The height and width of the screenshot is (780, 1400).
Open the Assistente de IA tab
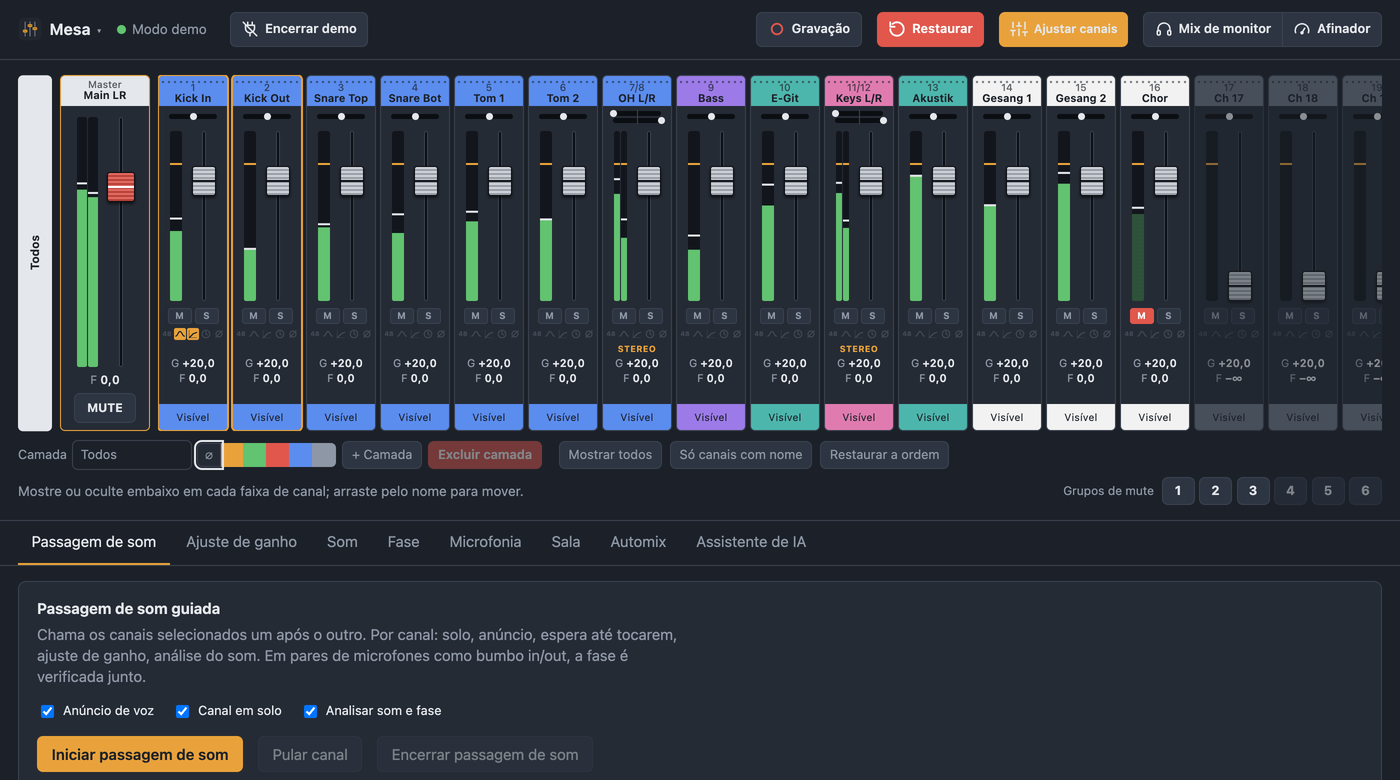pos(751,542)
